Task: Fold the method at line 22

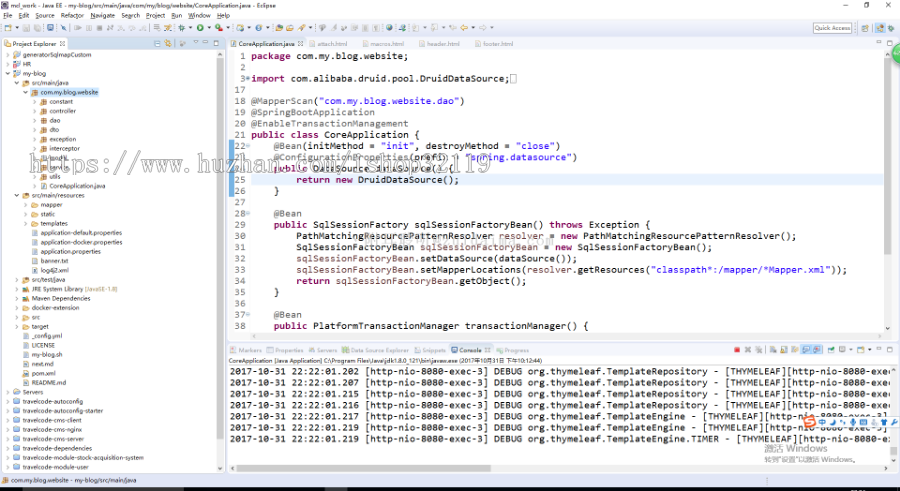Action: point(248,146)
